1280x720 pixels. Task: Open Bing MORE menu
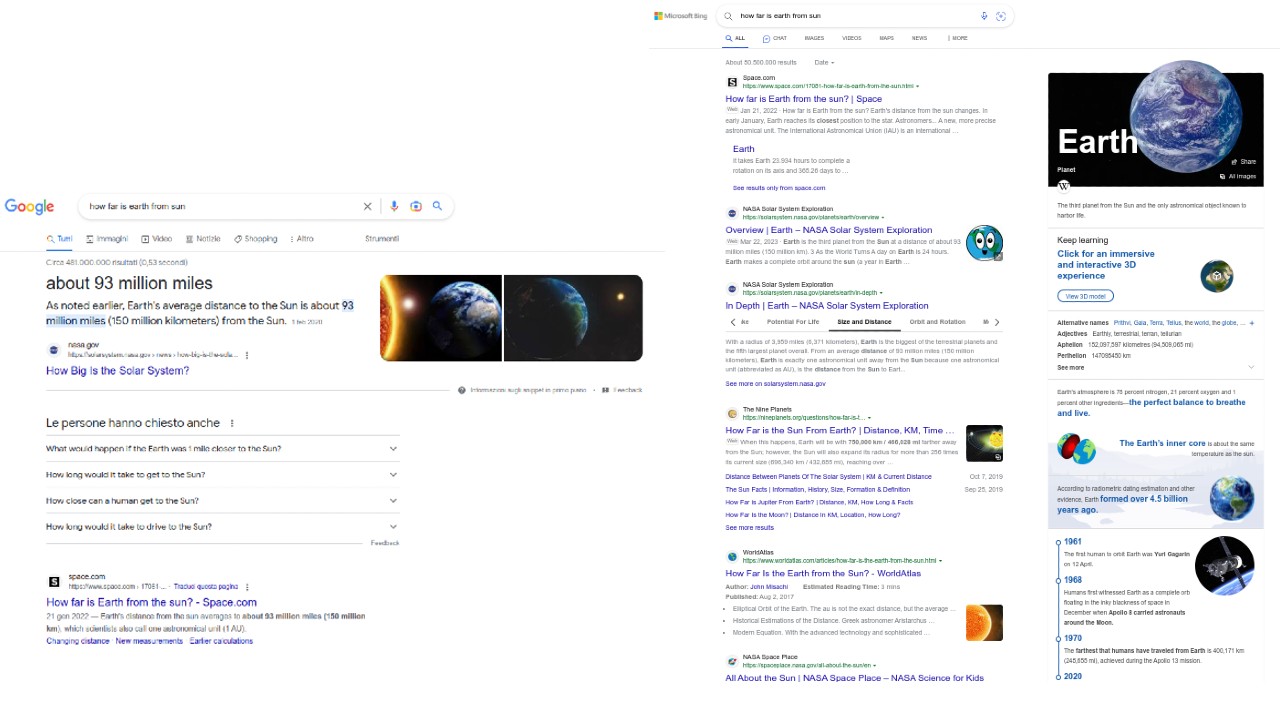(957, 38)
